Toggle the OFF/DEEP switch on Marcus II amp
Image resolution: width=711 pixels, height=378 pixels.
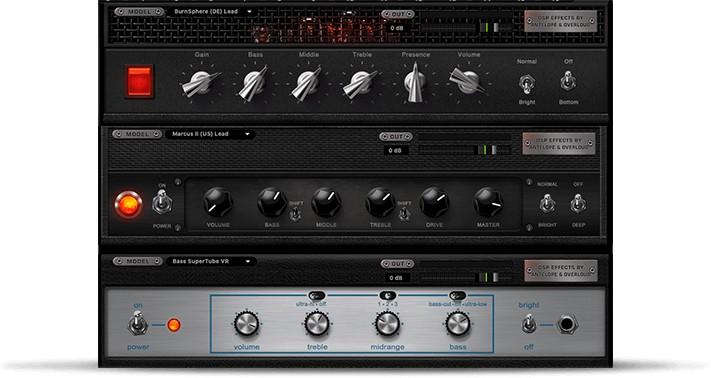pyautogui.click(x=578, y=204)
